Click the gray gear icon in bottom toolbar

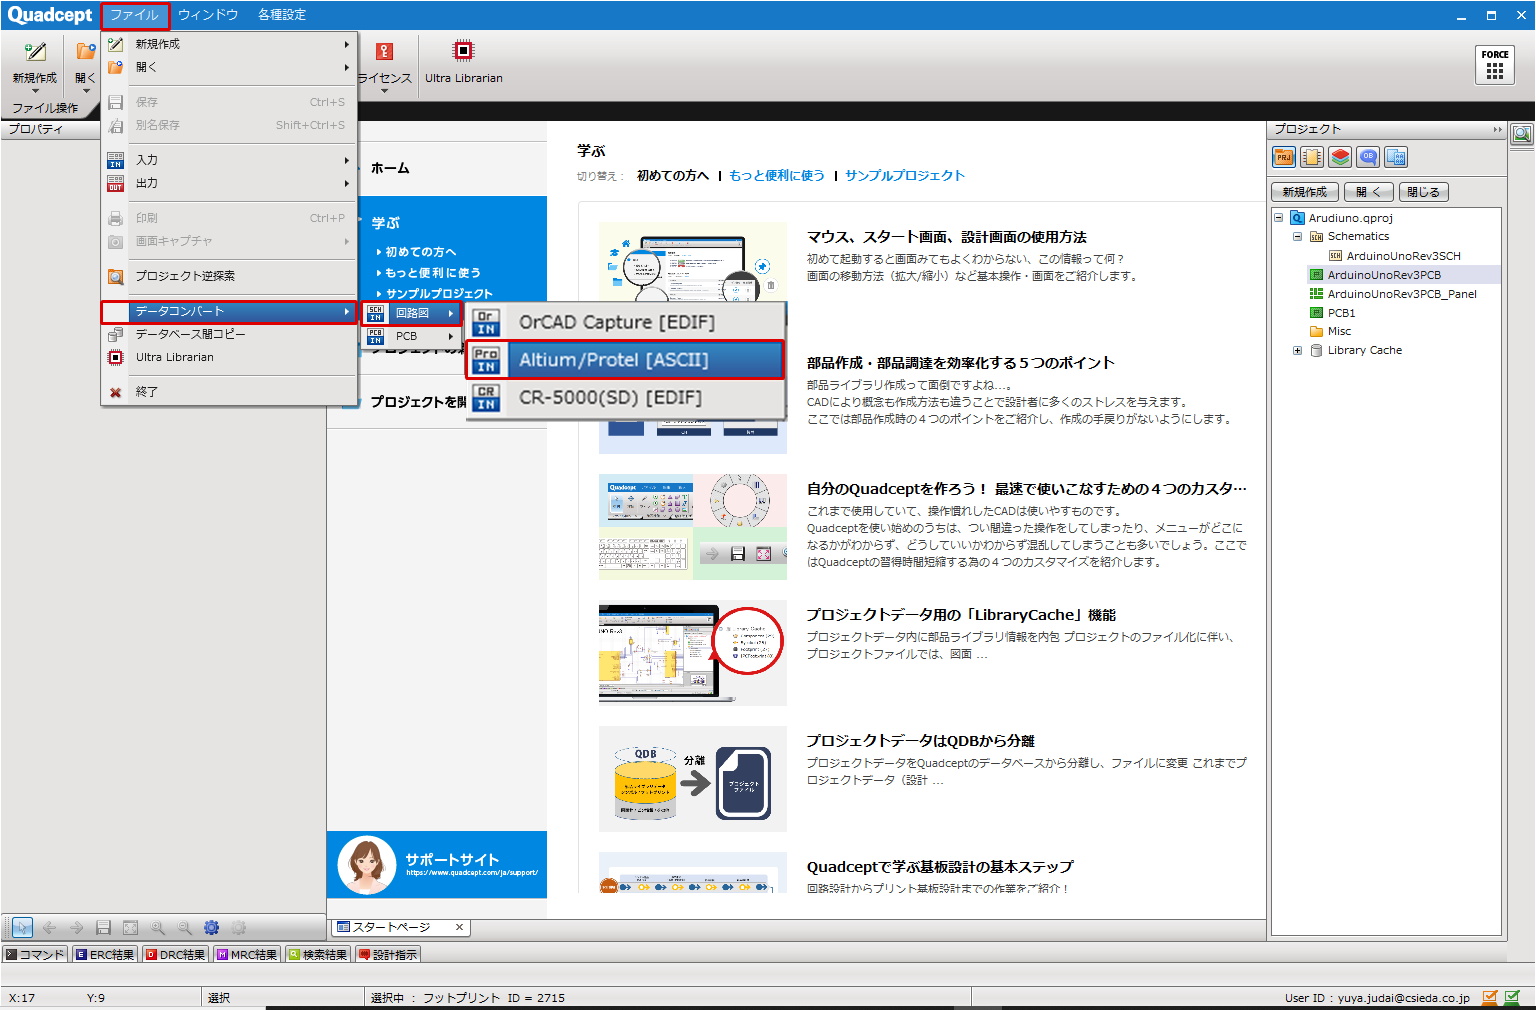[x=238, y=928]
